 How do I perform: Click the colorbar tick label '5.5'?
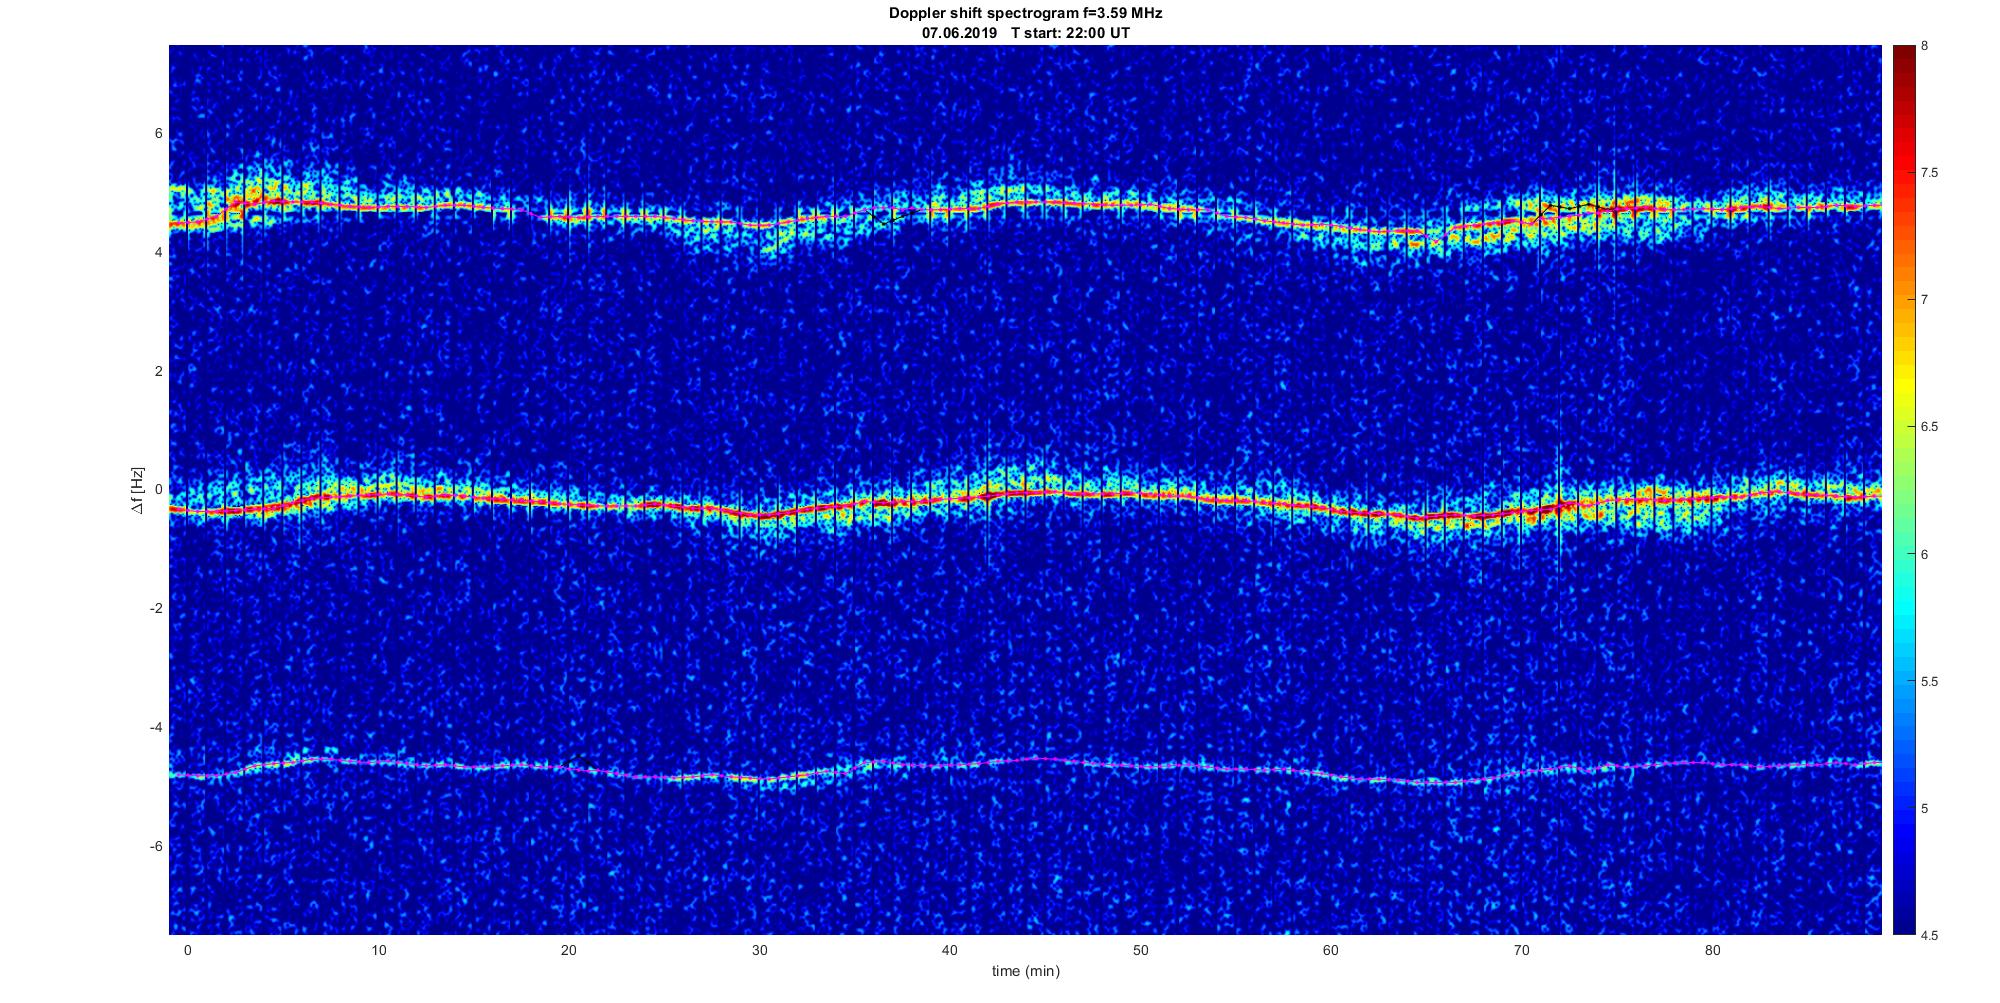point(1929,682)
